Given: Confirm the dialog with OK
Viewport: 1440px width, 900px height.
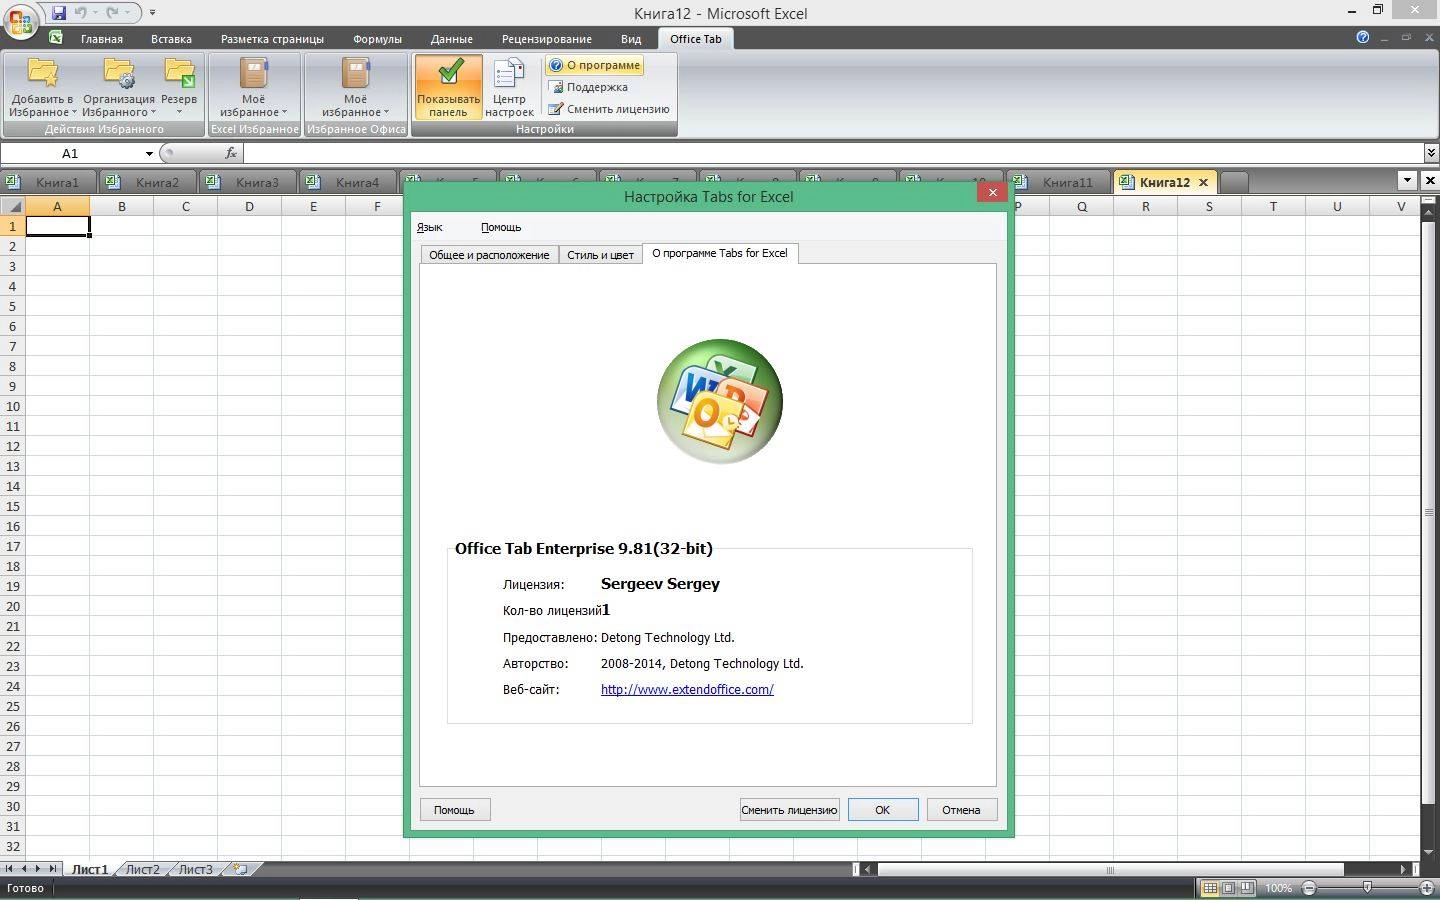Looking at the screenshot, I should tap(882, 810).
